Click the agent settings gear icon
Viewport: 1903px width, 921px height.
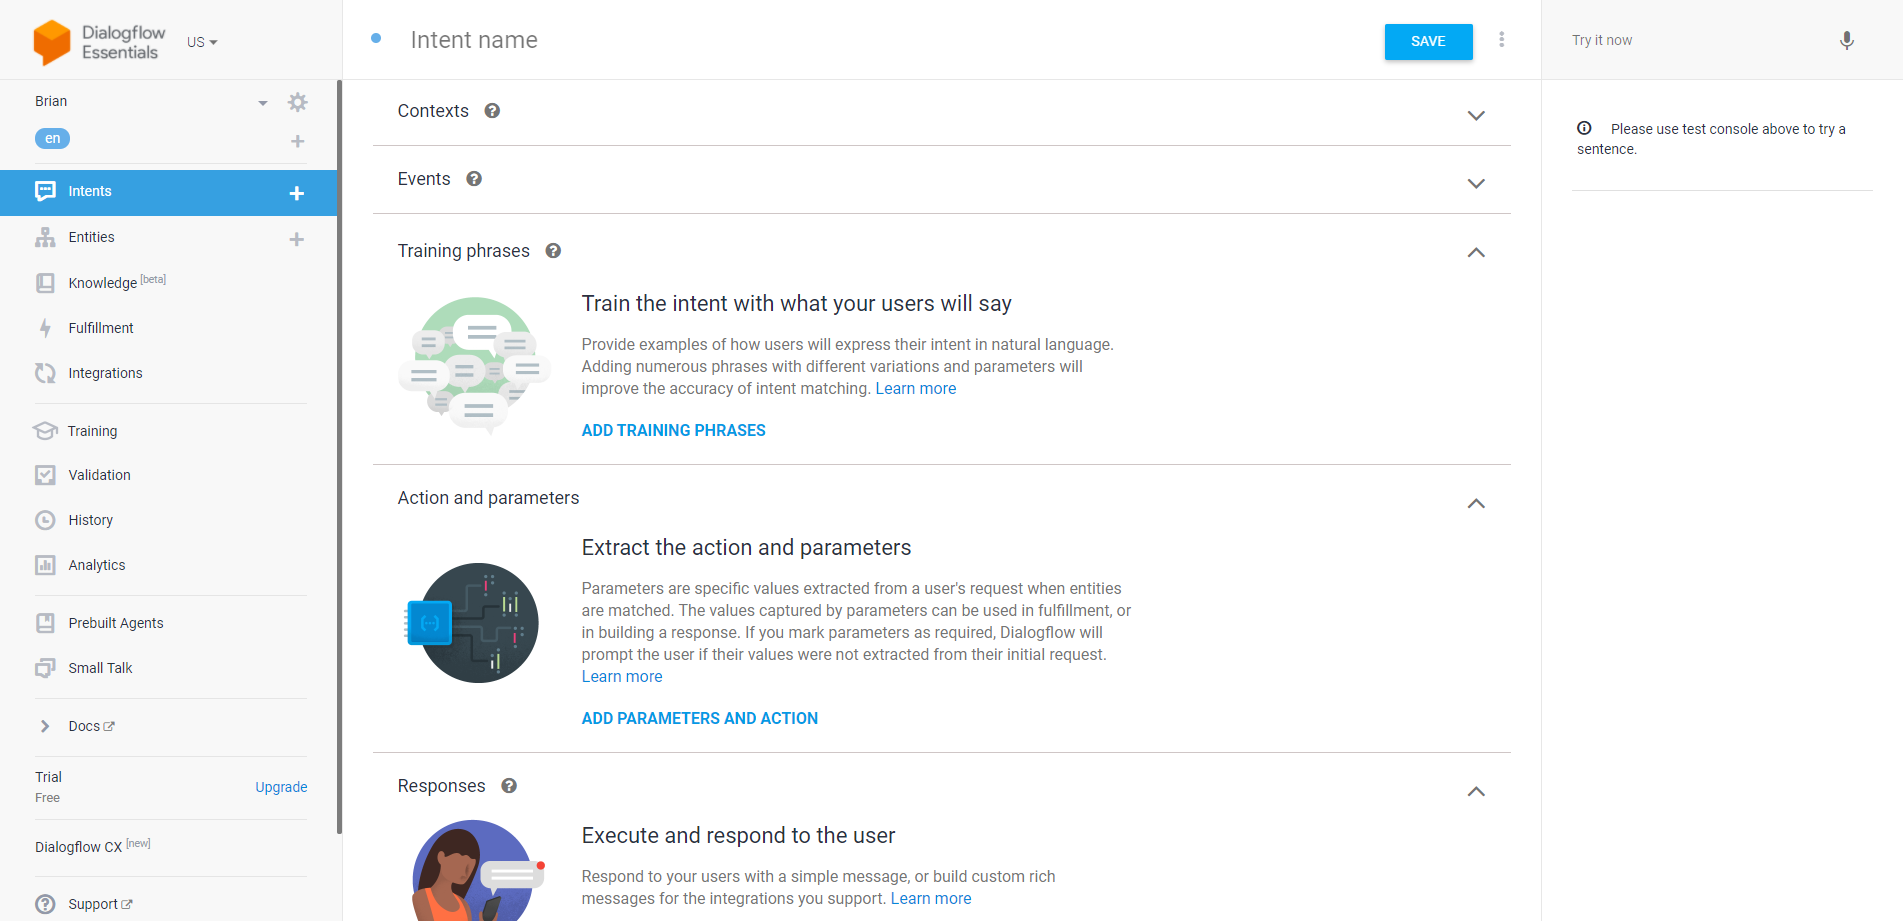tap(297, 102)
